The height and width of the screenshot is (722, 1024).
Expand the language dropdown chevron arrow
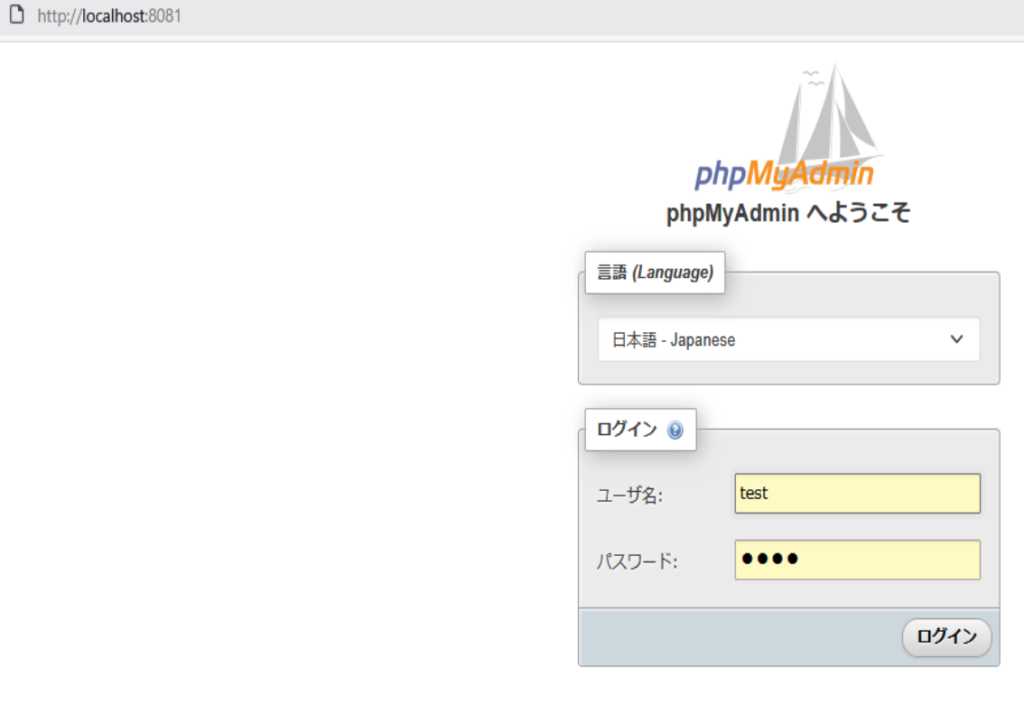pos(957,340)
